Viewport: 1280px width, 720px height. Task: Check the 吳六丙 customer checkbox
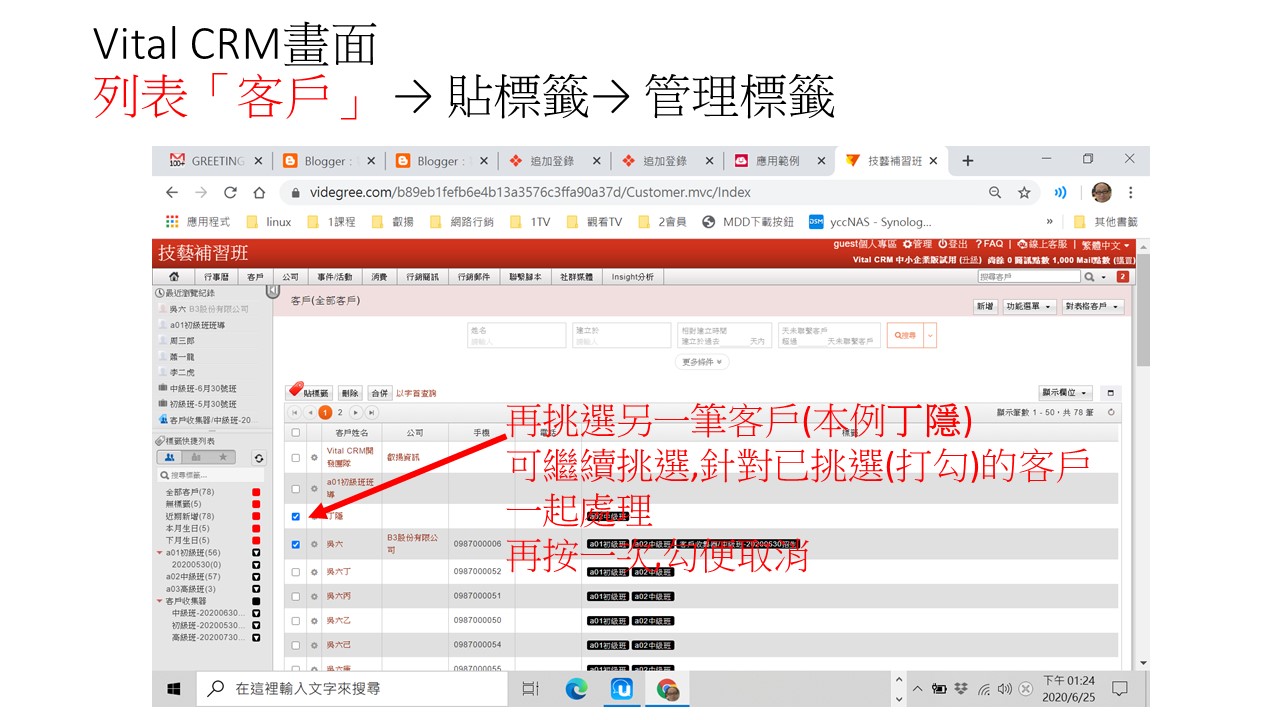pyautogui.click(x=295, y=596)
